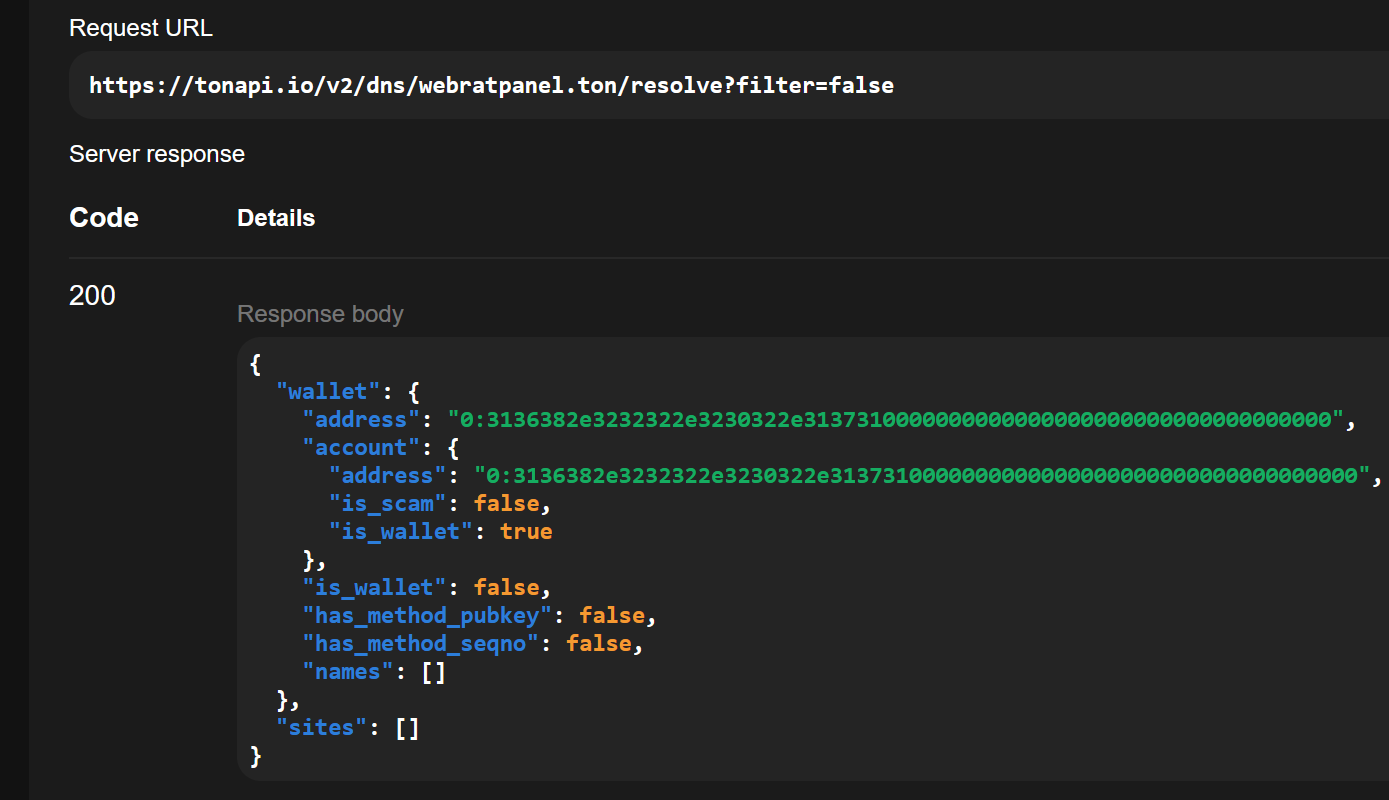
Task: Select the Code column header
Action: (x=104, y=218)
